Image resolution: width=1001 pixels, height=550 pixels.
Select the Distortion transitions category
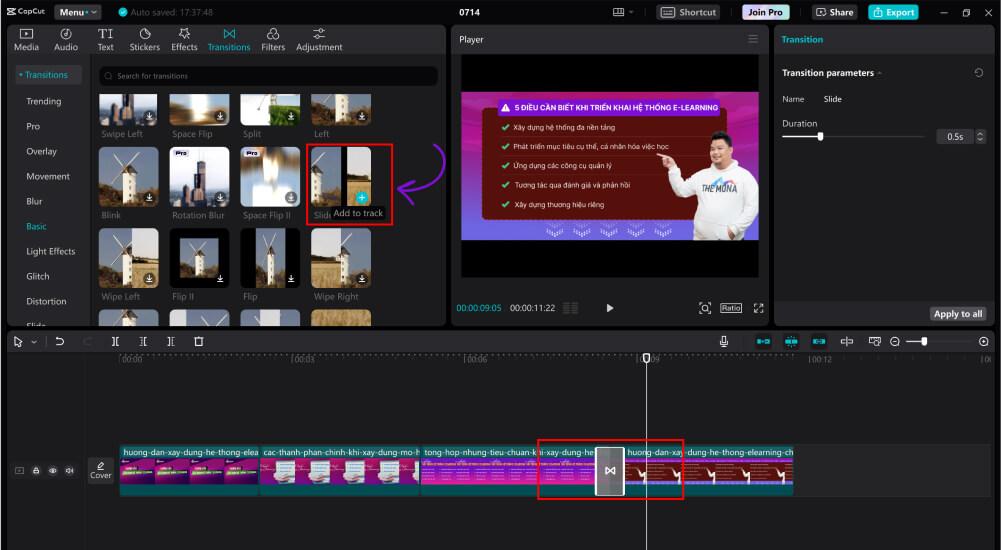[46, 301]
